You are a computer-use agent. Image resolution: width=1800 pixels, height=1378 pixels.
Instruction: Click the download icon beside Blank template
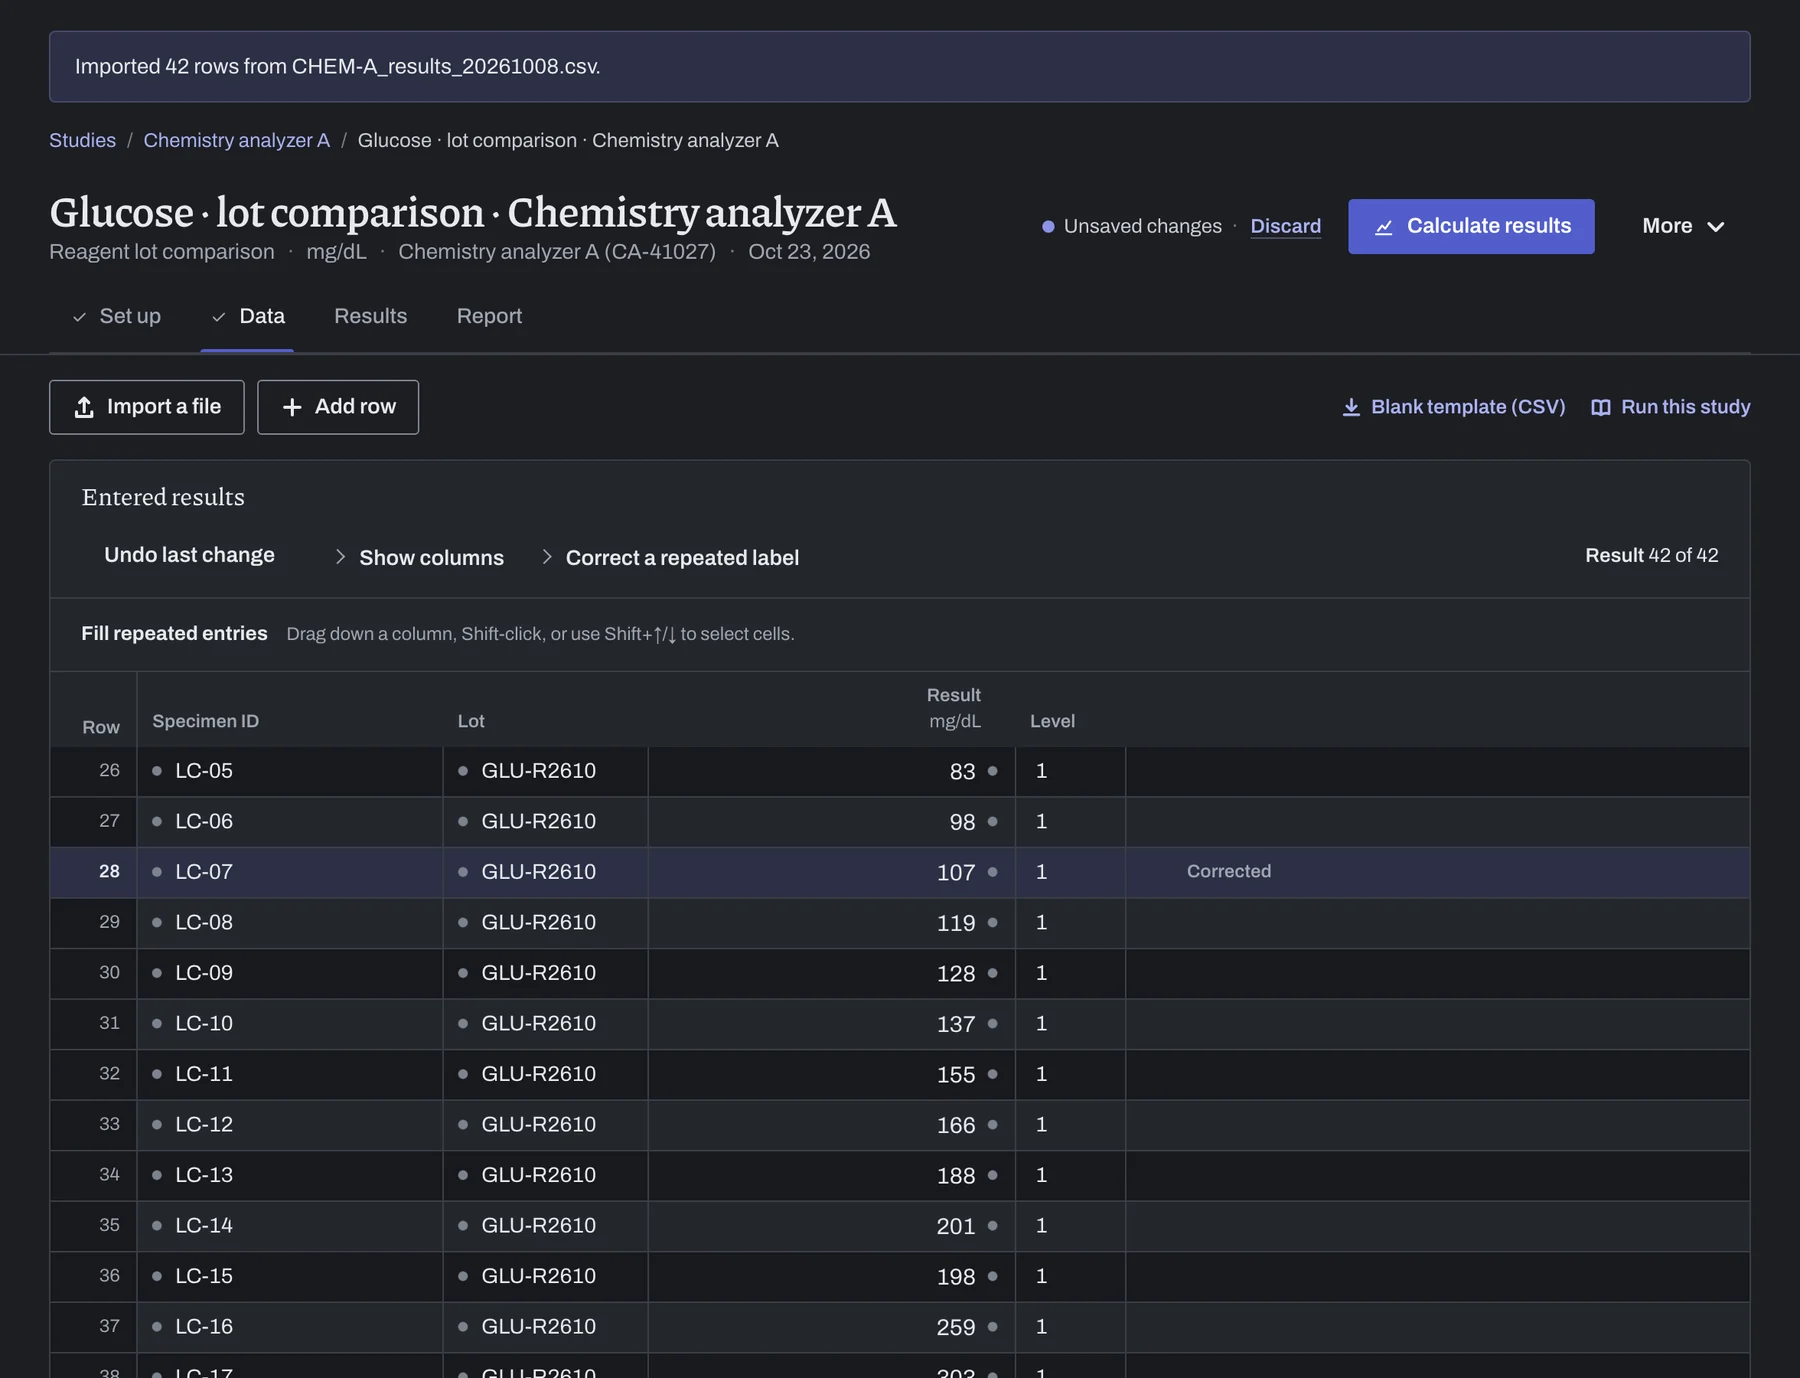1351,407
